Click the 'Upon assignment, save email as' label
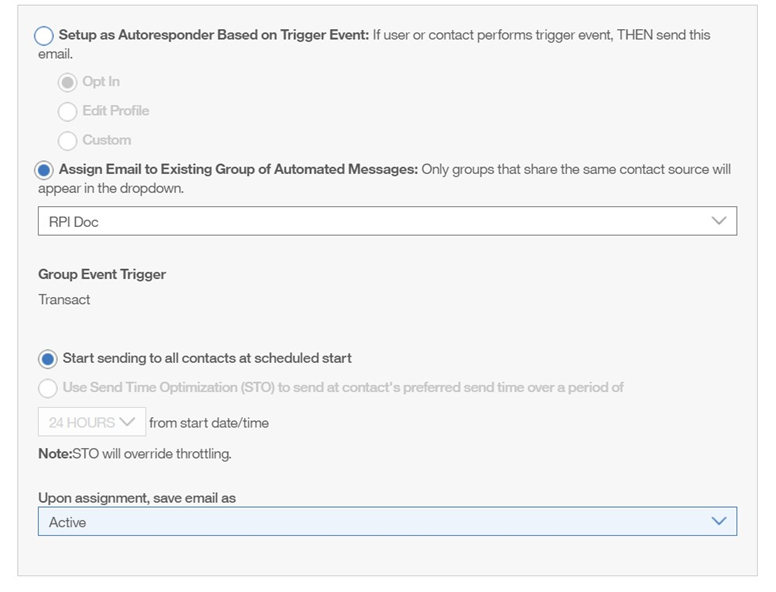 pos(137,497)
